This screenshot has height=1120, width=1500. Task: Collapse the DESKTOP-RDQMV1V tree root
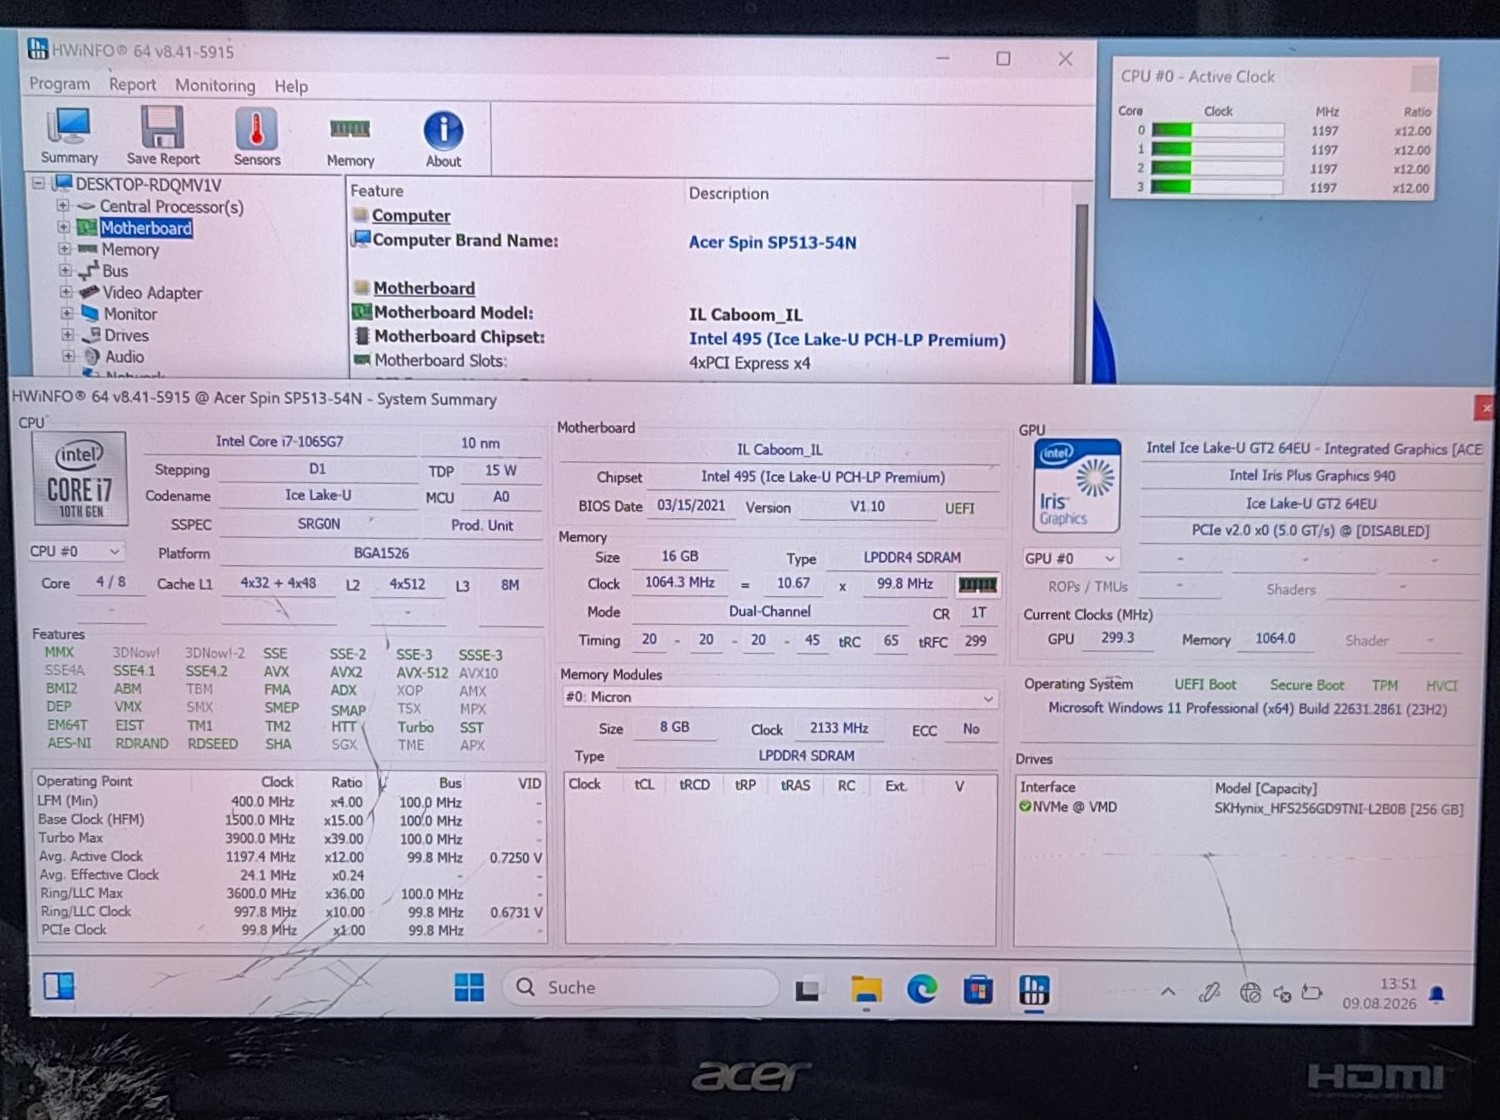pos(39,184)
